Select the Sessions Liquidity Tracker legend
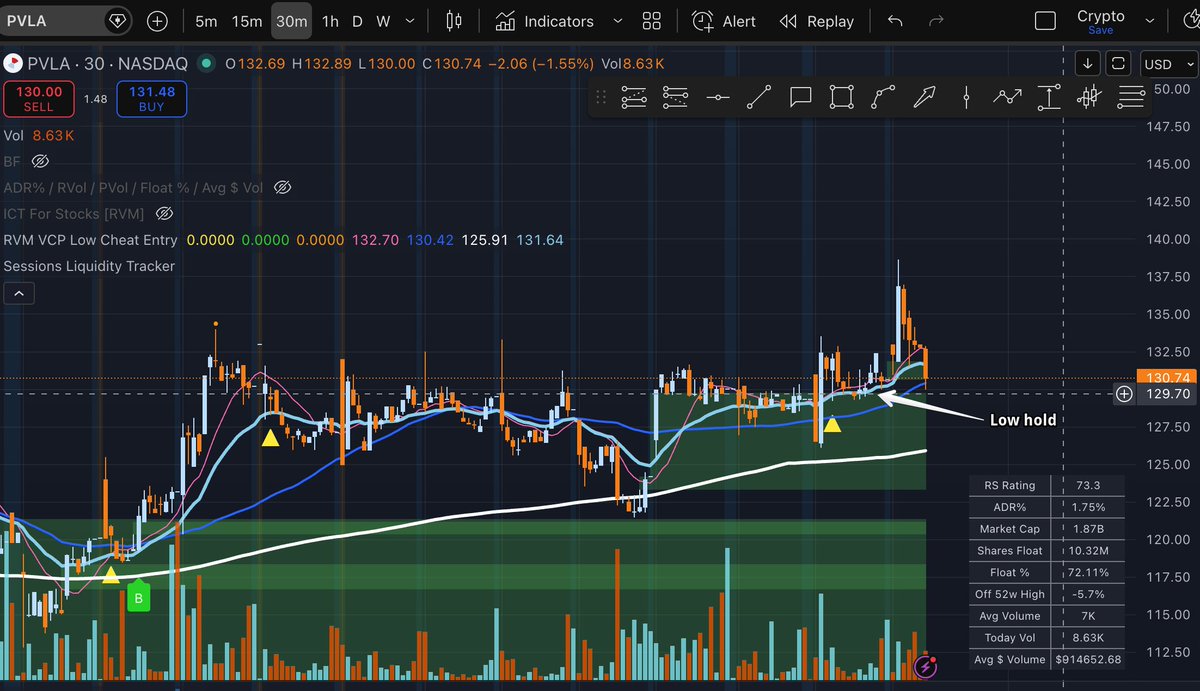Image resolution: width=1200 pixels, height=691 pixels. click(x=89, y=266)
